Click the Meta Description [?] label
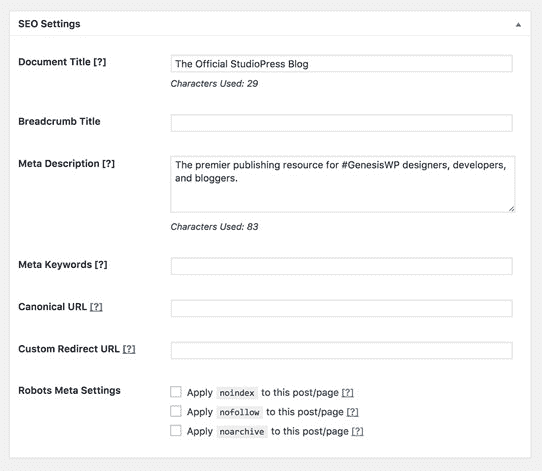542x471 pixels. click(66, 163)
